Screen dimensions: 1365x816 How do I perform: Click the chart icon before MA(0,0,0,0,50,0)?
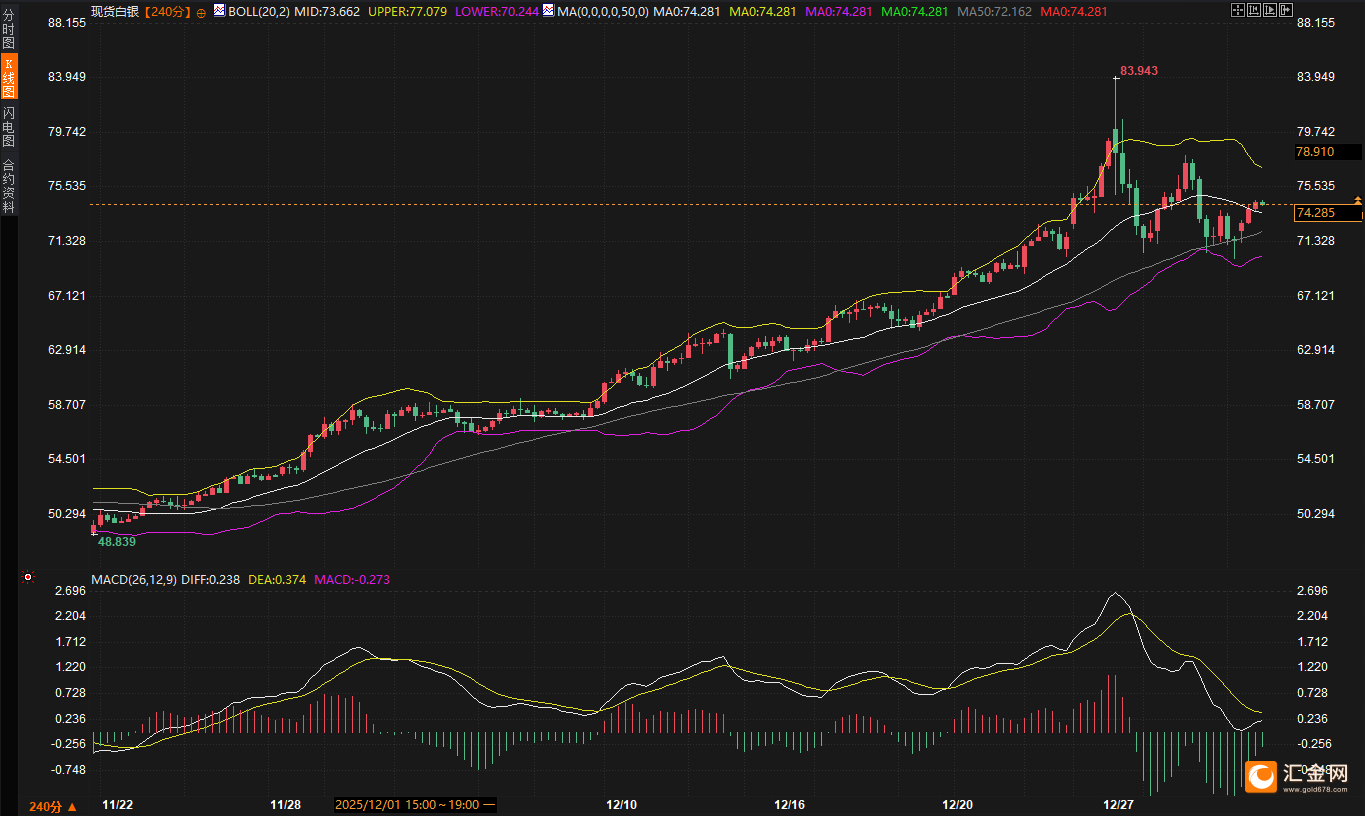coord(549,11)
